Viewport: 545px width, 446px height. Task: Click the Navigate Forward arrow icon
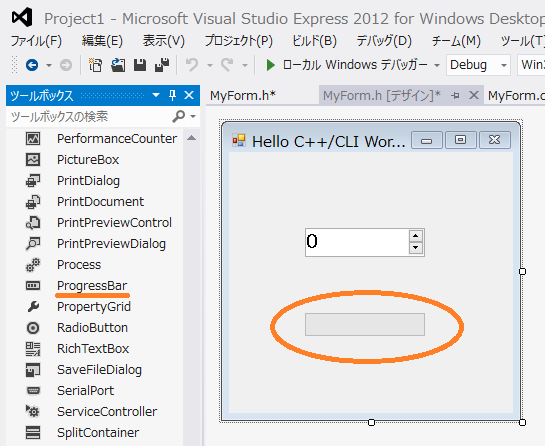[66, 65]
